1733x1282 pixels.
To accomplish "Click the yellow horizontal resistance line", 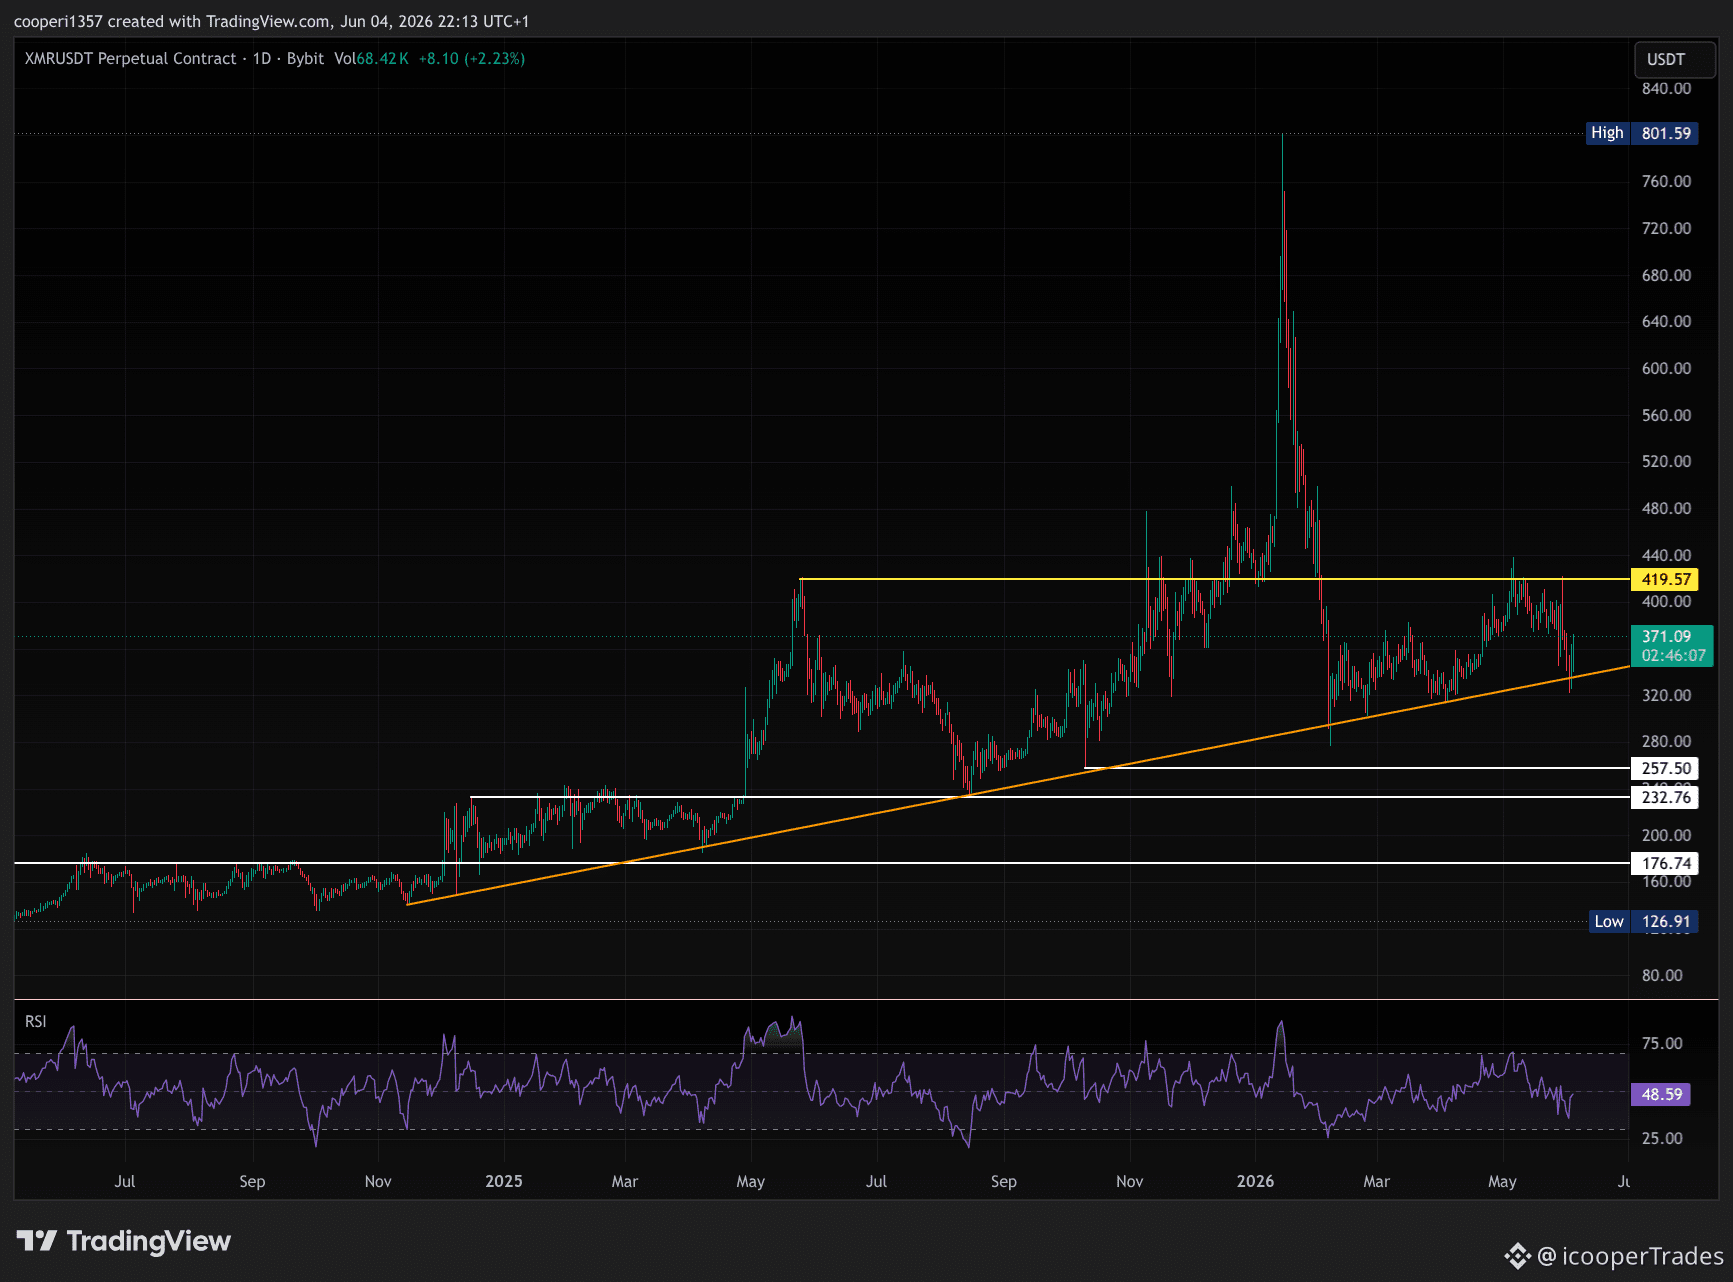I will pos(1214,579).
